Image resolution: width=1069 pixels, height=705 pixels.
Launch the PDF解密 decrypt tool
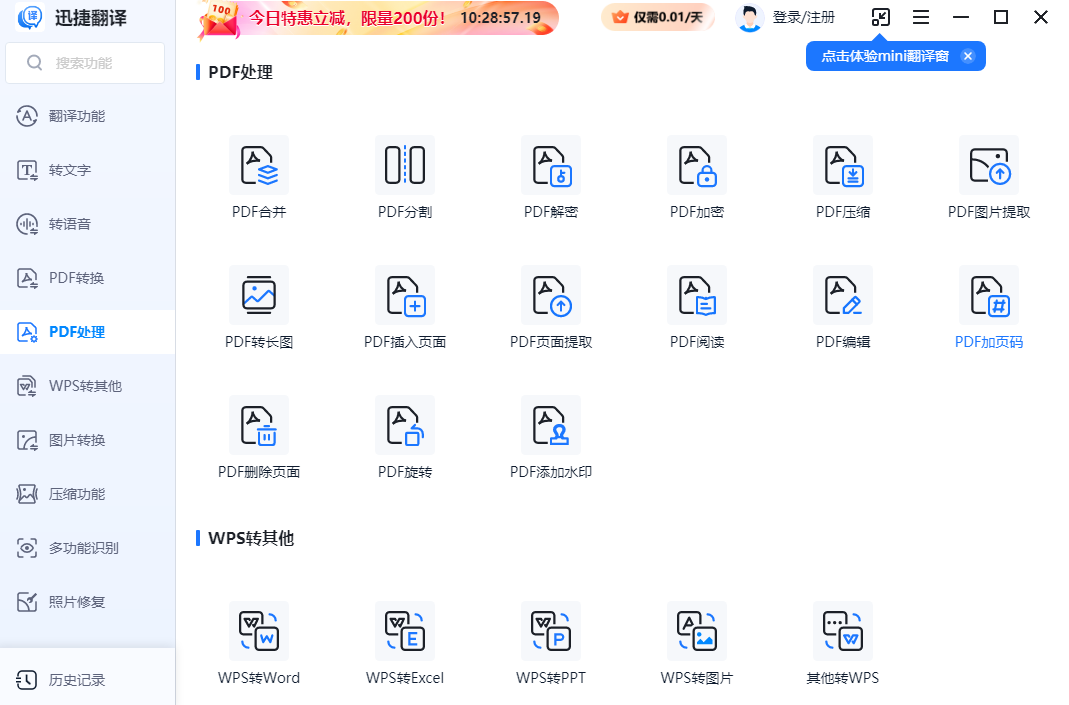click(x=551, y=166)
